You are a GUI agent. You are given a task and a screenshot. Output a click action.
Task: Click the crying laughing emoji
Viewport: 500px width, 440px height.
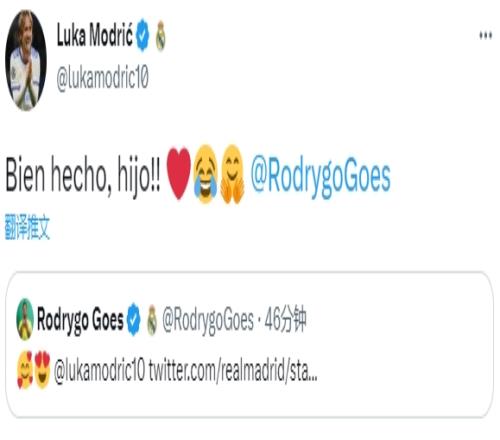[x=205, y=174]
